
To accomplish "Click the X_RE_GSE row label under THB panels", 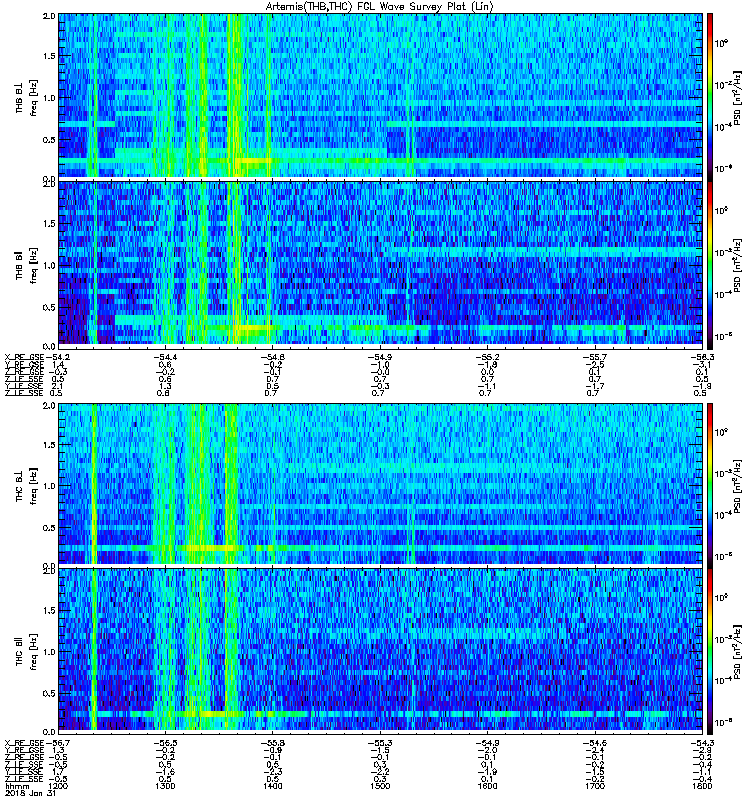I will pos(24,357).
